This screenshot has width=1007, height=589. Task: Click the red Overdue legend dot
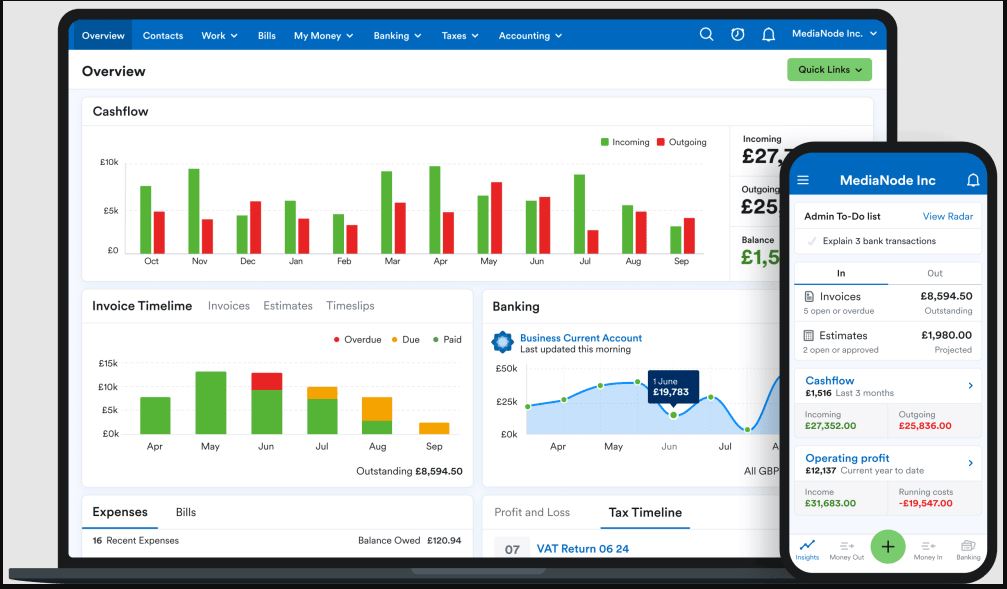point(337,339)
